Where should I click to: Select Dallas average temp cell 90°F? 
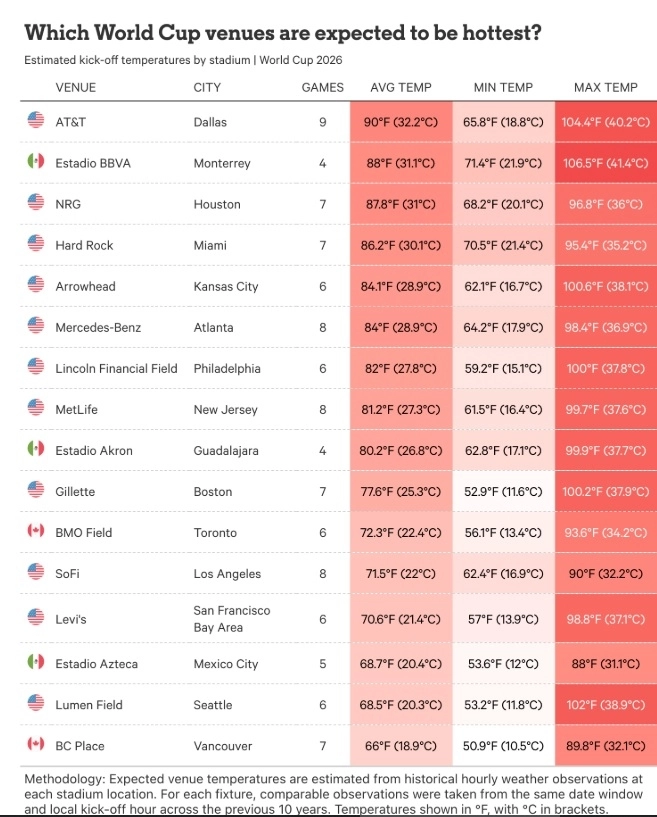401,122
